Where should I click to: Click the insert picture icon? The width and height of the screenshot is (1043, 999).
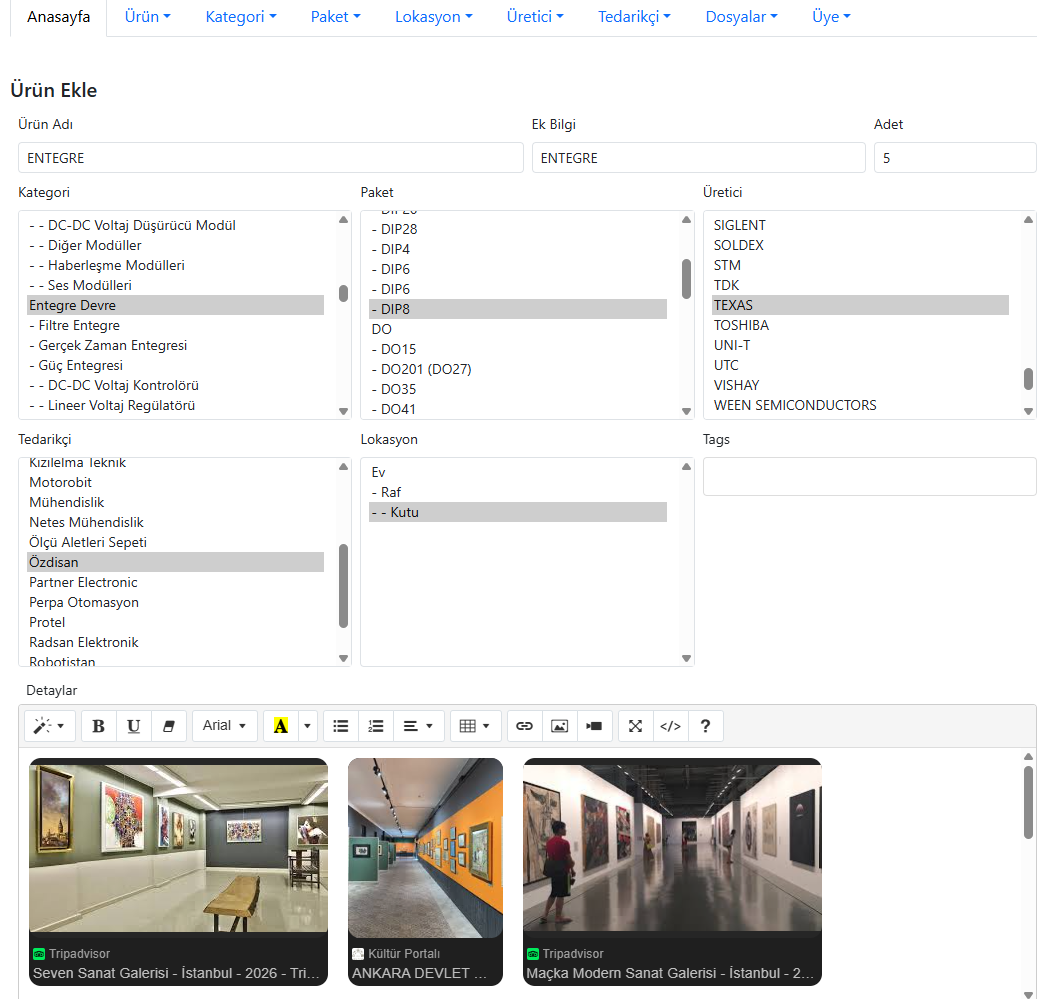(559, 726)
